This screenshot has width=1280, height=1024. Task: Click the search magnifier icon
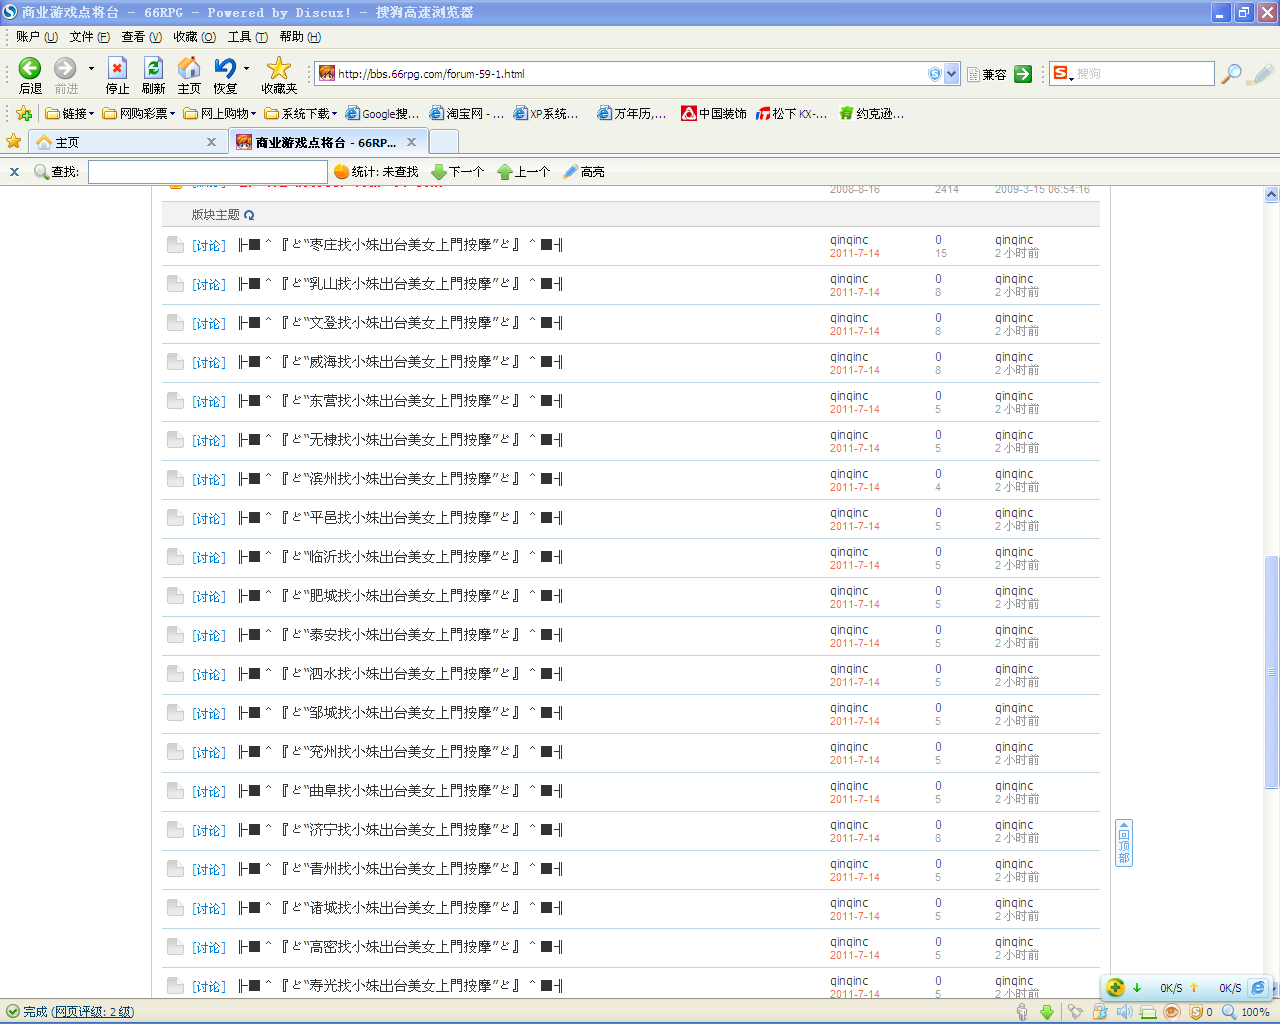coord(1232,74)
